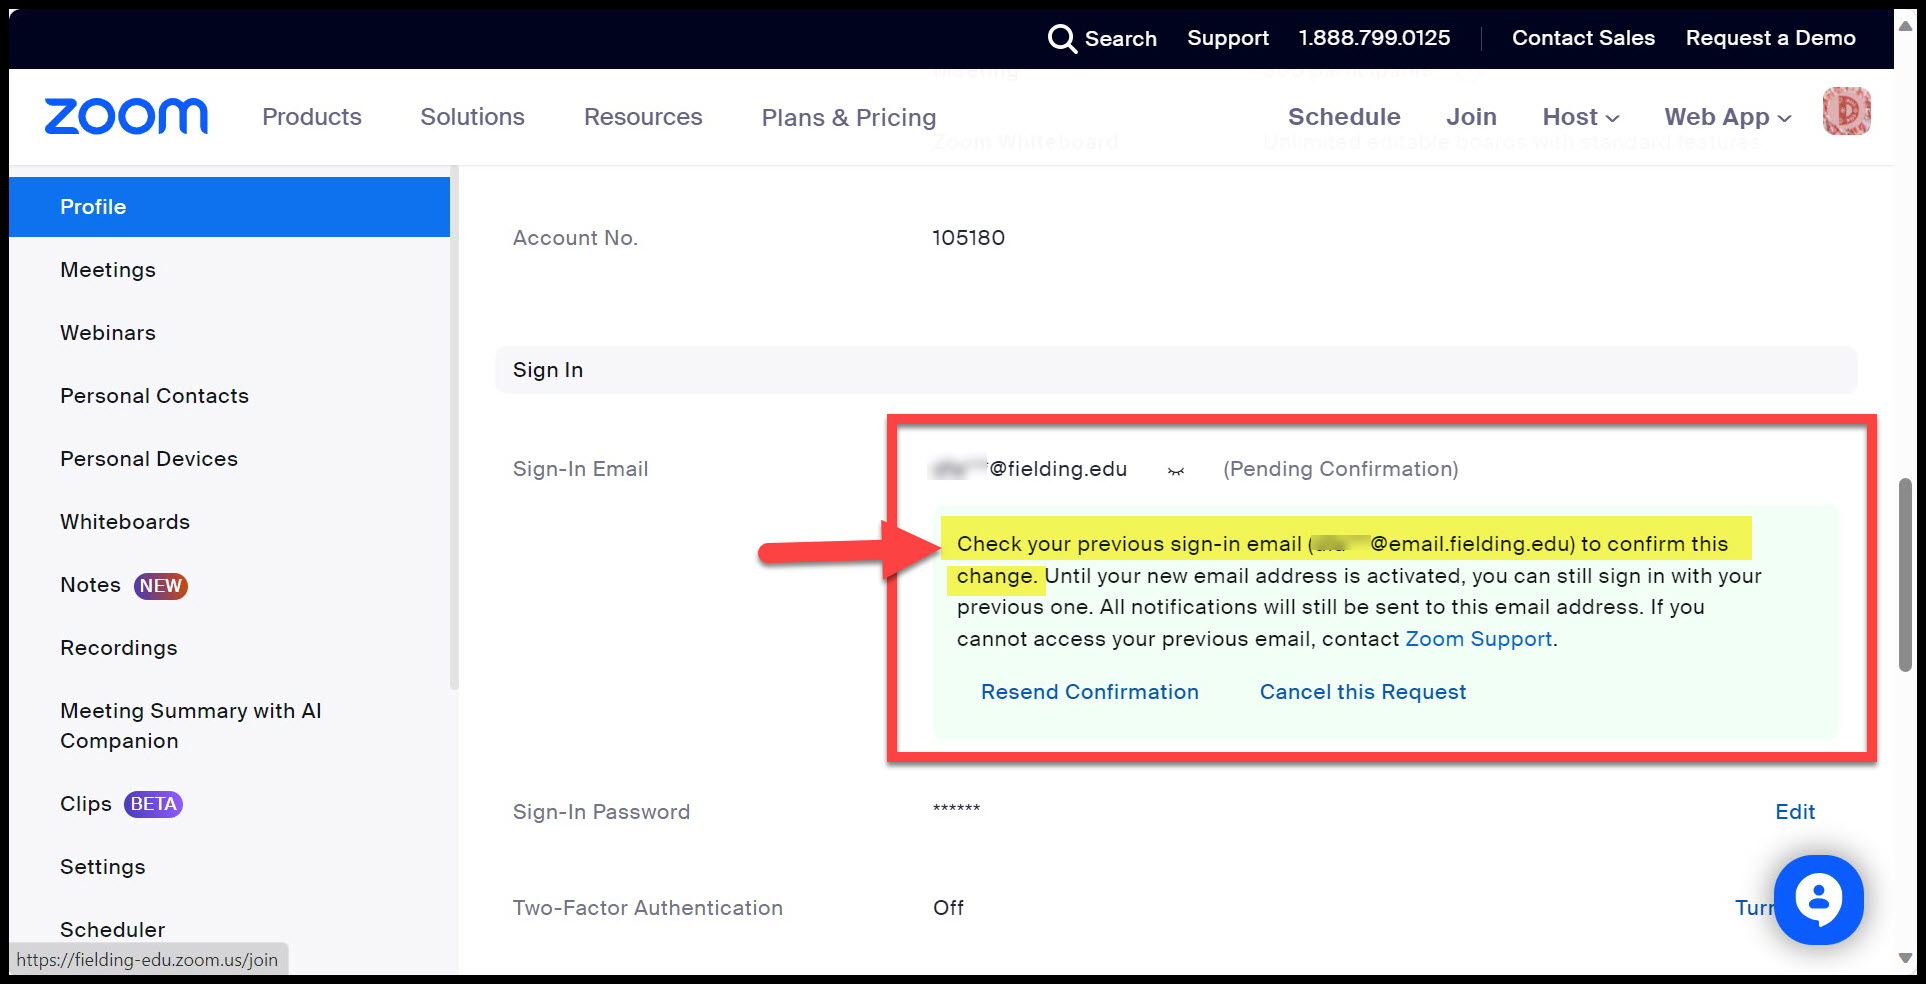
Task: Toggle email visibility eye icon
Action: [x=1176, y=471]
